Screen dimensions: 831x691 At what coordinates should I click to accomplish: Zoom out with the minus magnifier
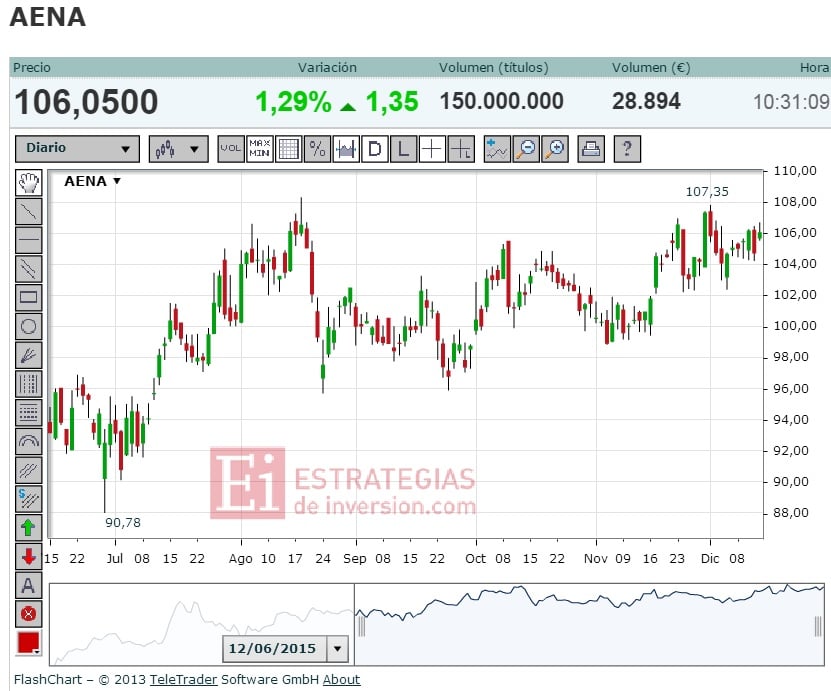[x=526, y=149]
